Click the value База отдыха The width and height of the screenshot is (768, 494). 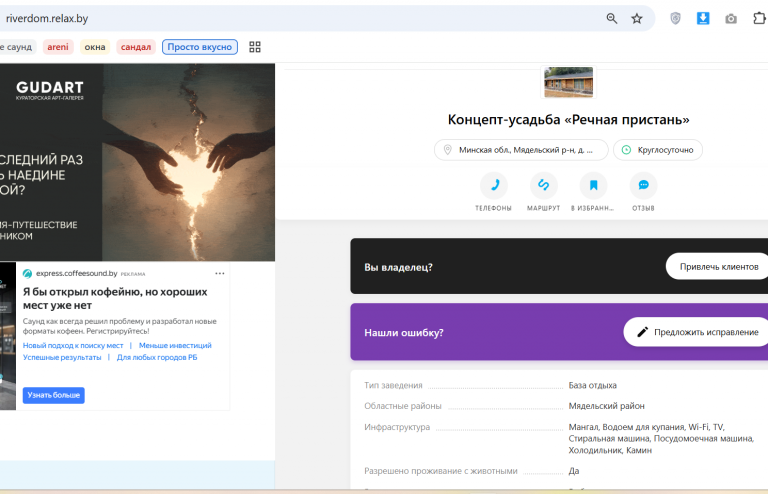point(592,385)
